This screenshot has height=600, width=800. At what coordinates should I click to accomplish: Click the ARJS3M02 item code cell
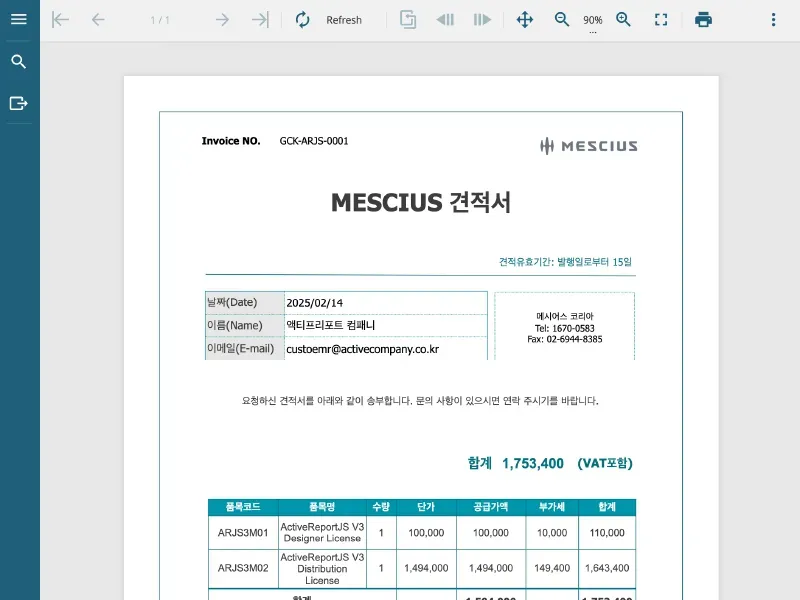pyautogui.click(x=243, y=568)
